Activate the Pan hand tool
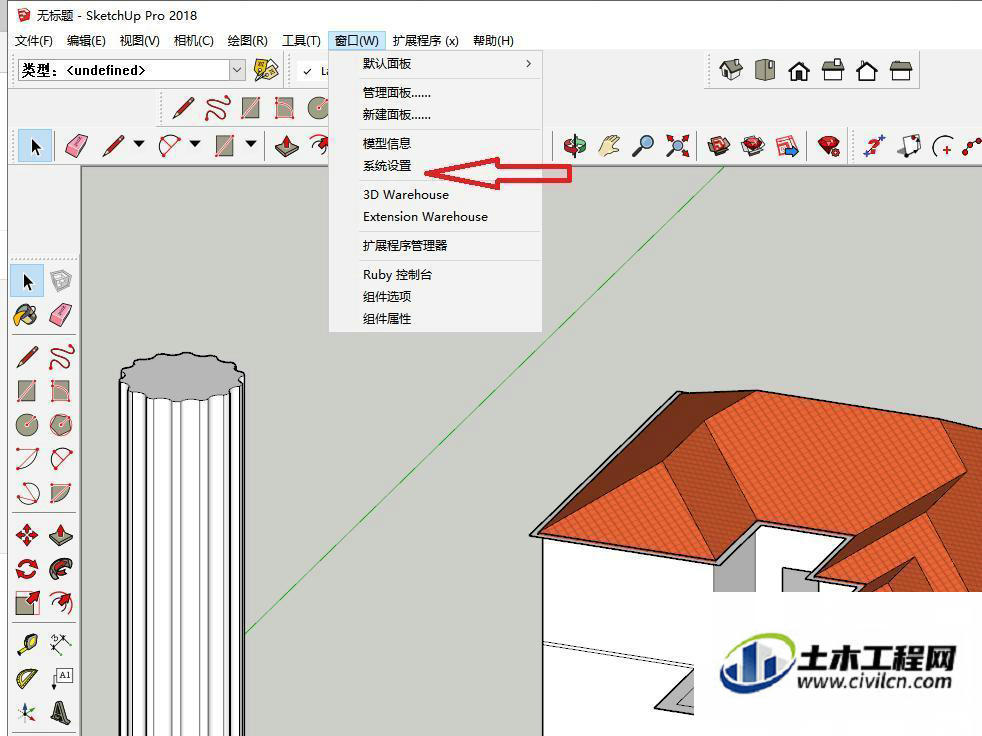Viewport: 982px width, 736px height. [609, 146]
